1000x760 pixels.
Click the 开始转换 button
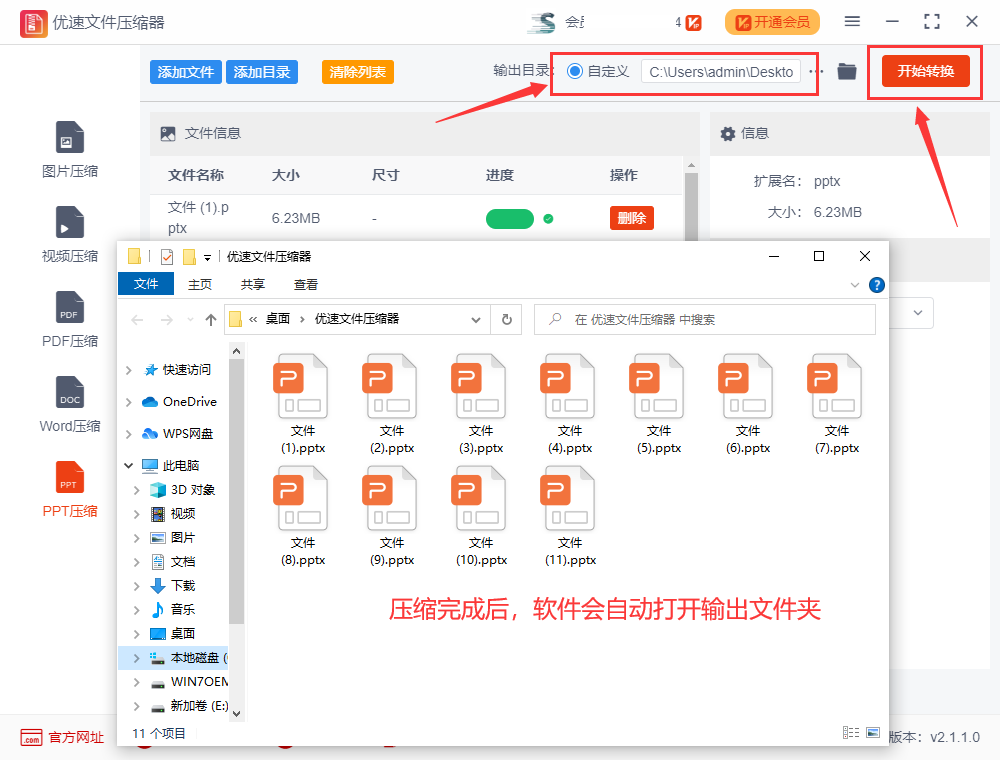[925, 71]
